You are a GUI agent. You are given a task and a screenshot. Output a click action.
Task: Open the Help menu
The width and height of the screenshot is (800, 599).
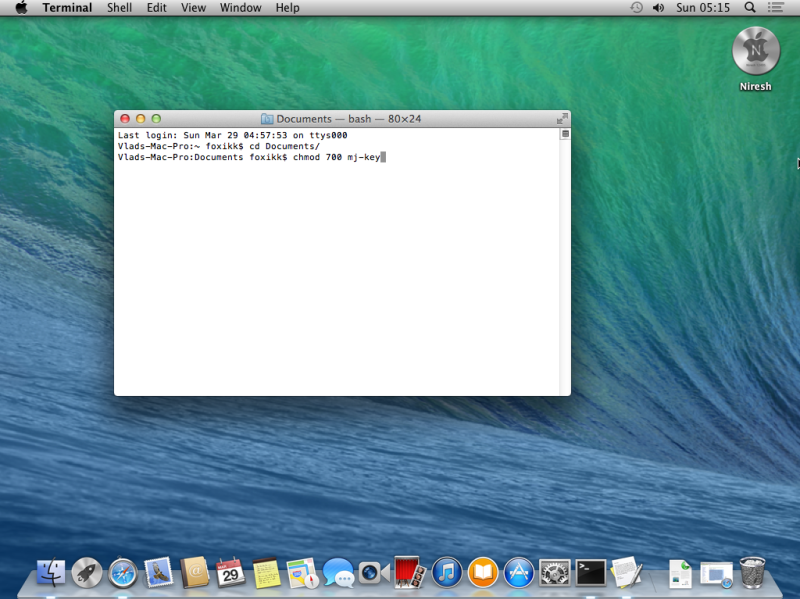point(287,8)
